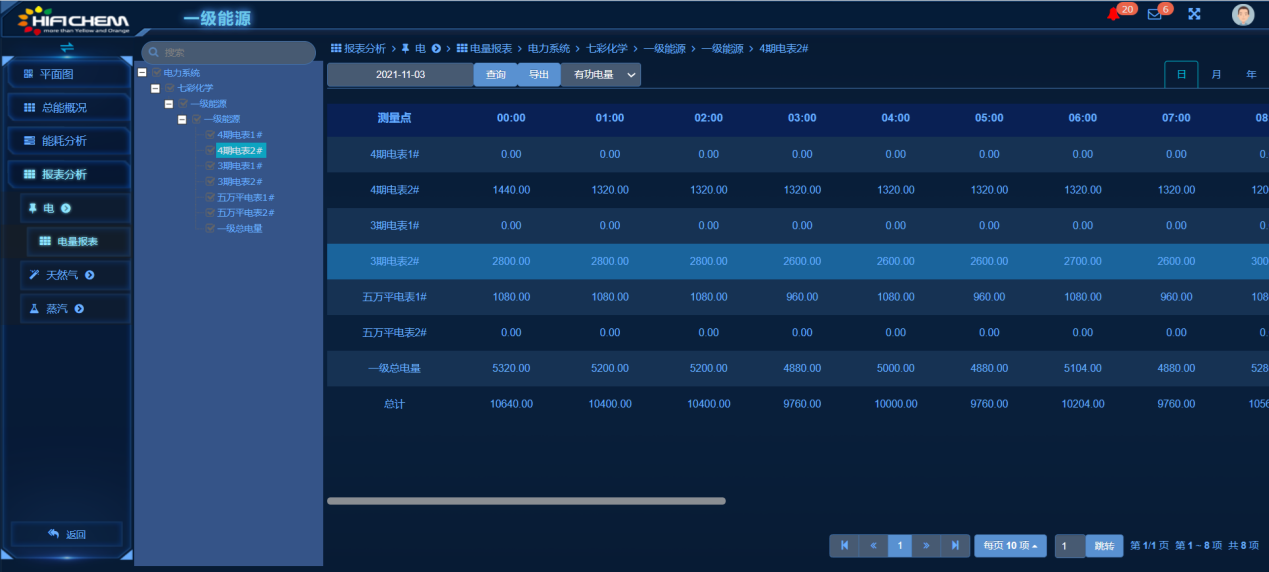Collapse the sidebar with the swap arrows icon
Image resolution: width=1269 pixels, height=572 pixels.
67,47
